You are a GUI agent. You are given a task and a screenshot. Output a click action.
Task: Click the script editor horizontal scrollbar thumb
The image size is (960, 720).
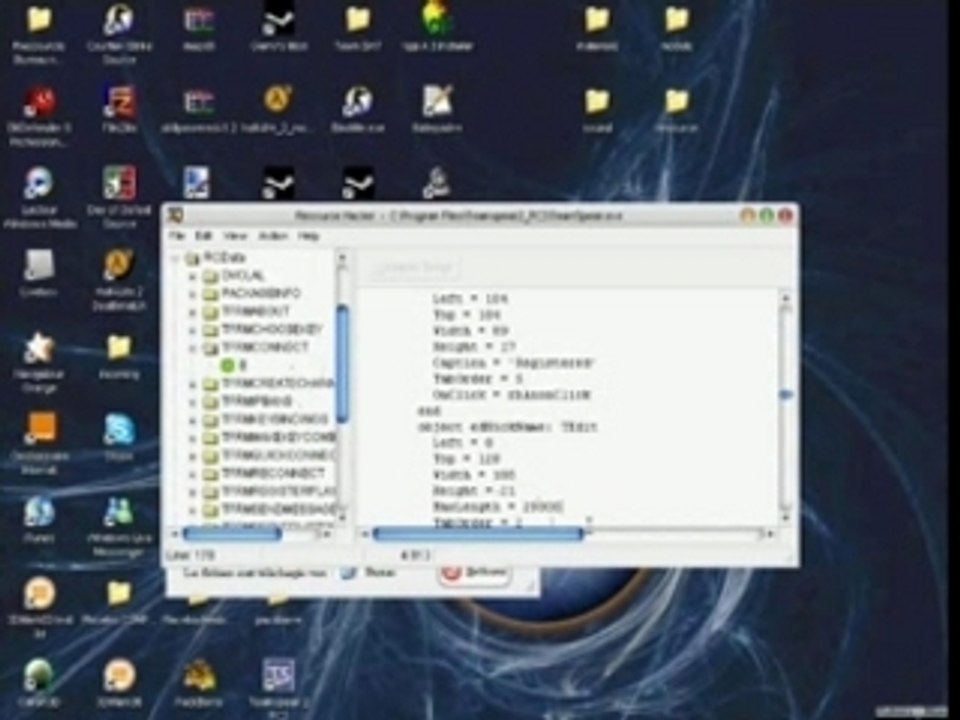pyautogui.click(x=478, y=534)
